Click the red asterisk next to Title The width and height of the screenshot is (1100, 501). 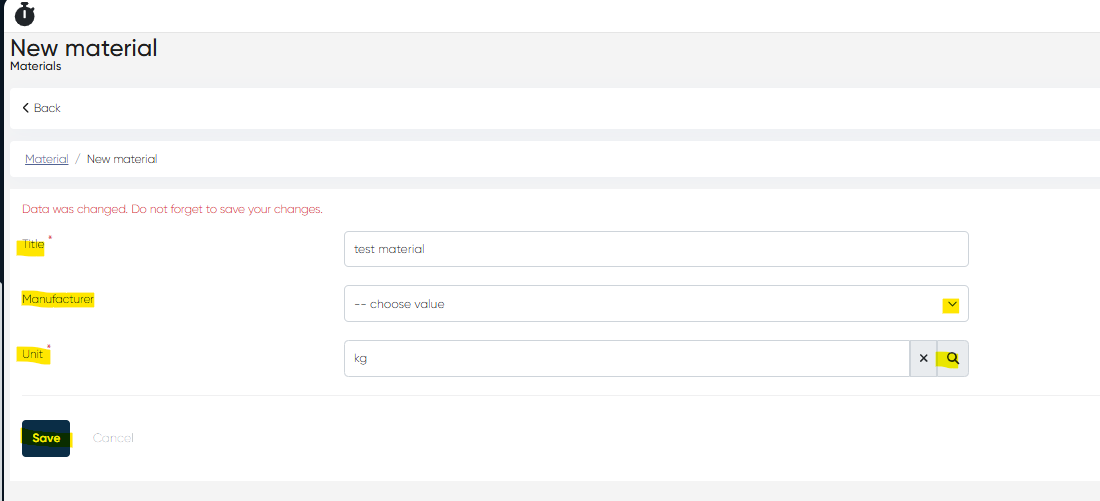click(x=50, y=238)
